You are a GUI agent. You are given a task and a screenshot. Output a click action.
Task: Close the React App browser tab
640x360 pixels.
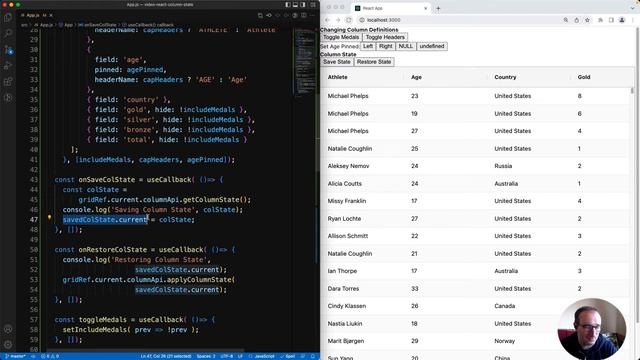pos(425,8)
